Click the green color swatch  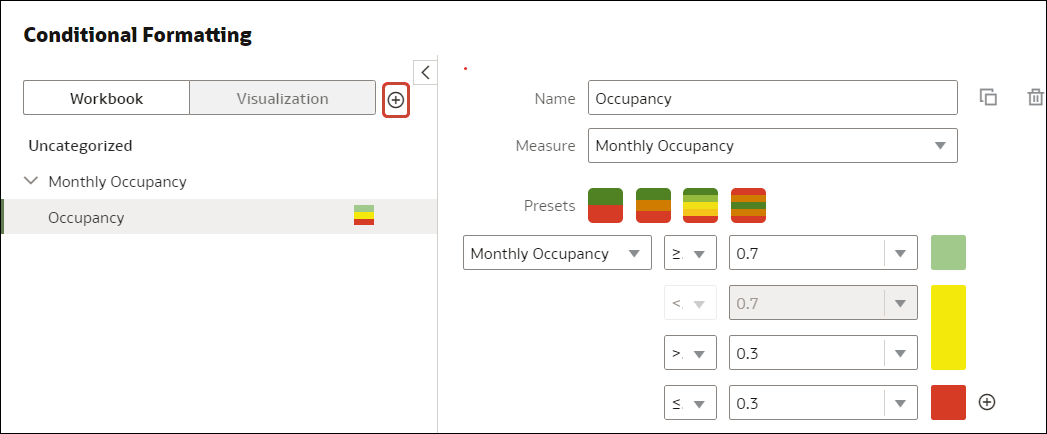(948, 254)
